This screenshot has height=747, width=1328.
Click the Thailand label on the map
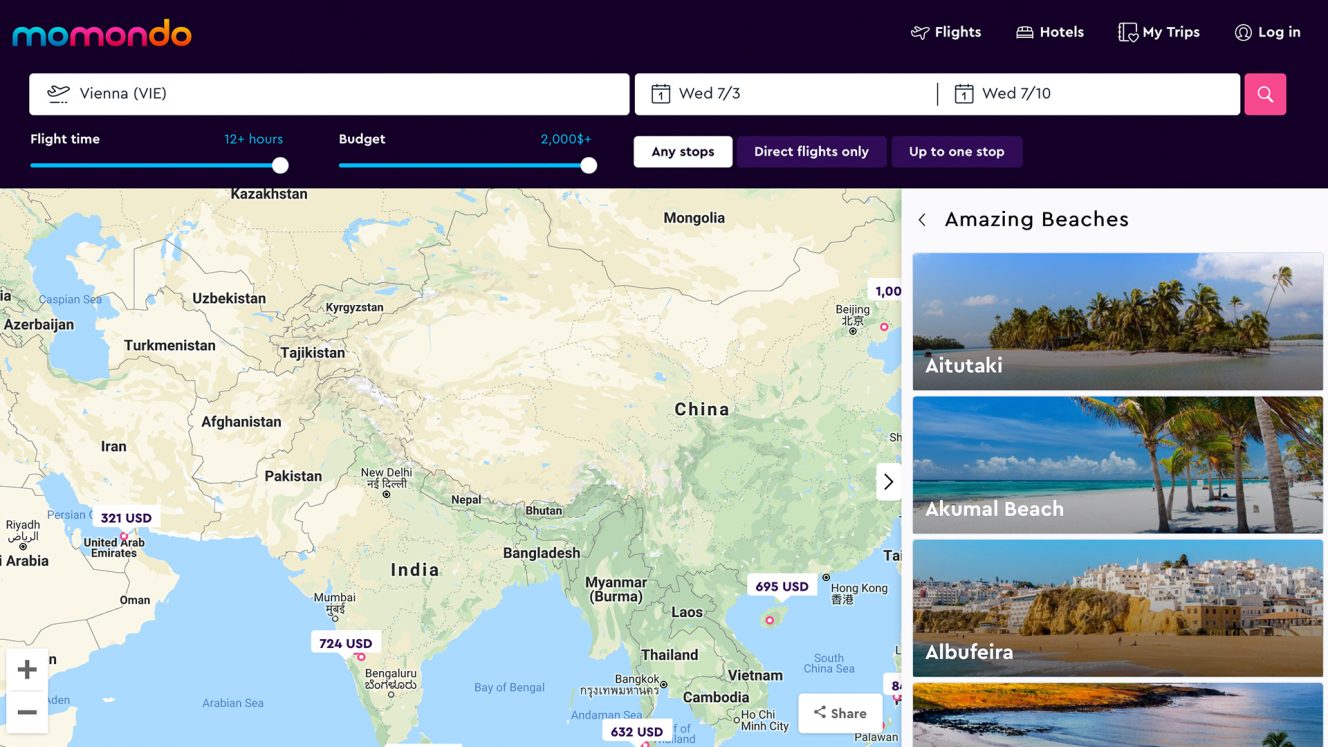(x=670, y=655)
